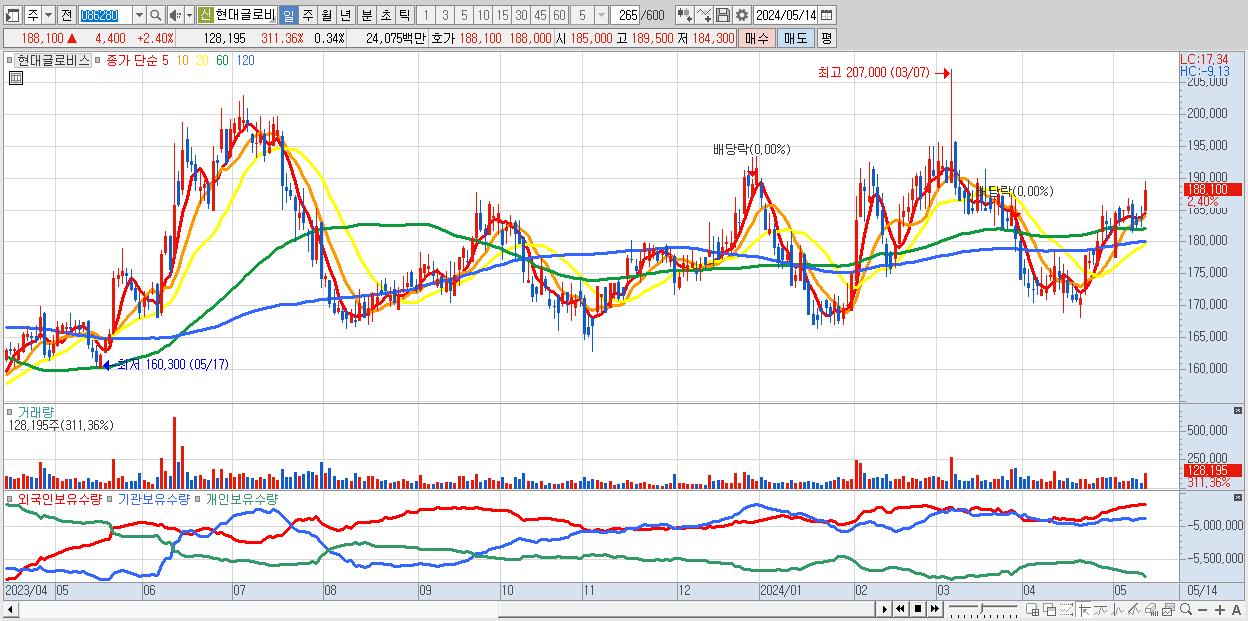1248x621 pixels.
Task: Toggle the left side panel icon
Action: [x=12, y=16]
